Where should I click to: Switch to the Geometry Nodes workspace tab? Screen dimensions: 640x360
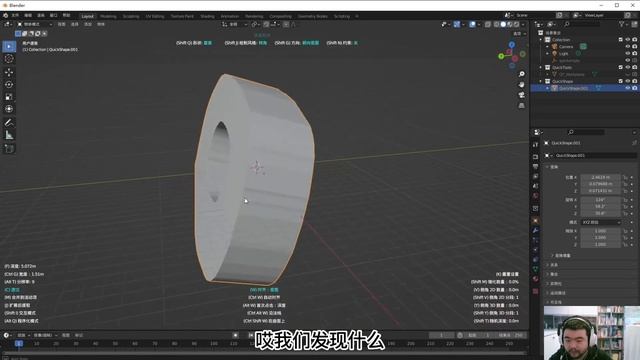point(313,16)
